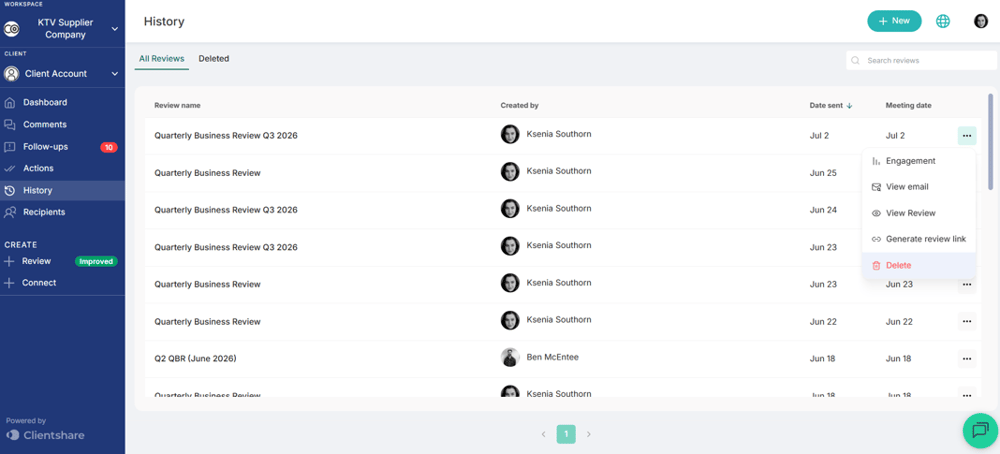
Task: Click the plus icon next to Review
Action: [x=9, y=261]
